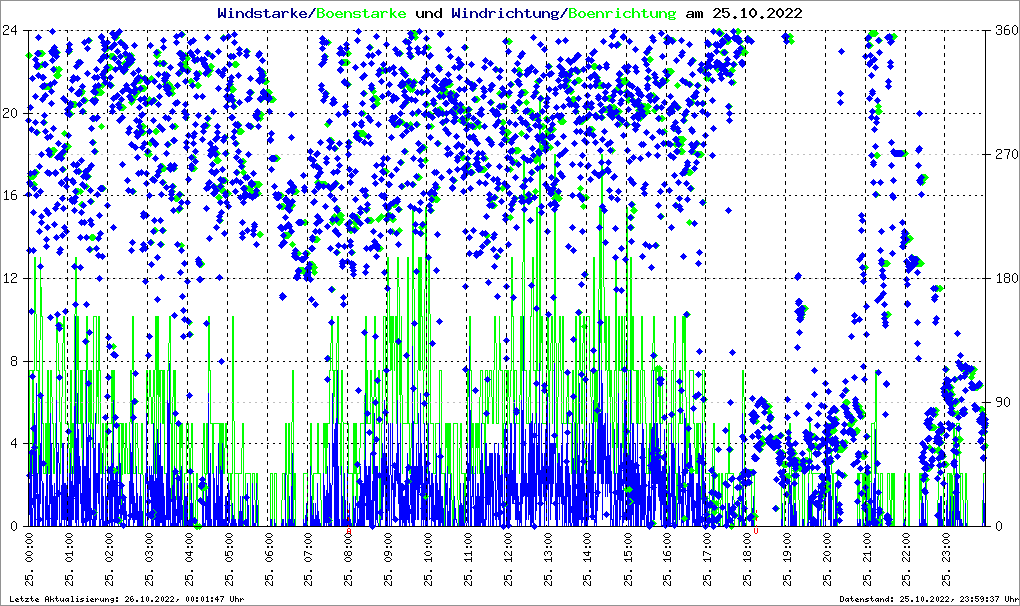Click the time label '25. 09:00'
Image resolution: width=1020 pixels, height=606 pixels.
(x=388, y=559)
